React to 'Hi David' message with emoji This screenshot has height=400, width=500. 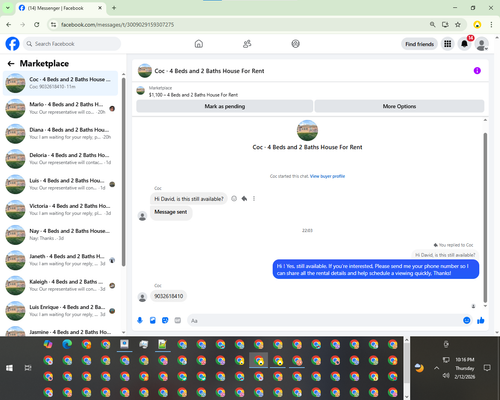234,199
